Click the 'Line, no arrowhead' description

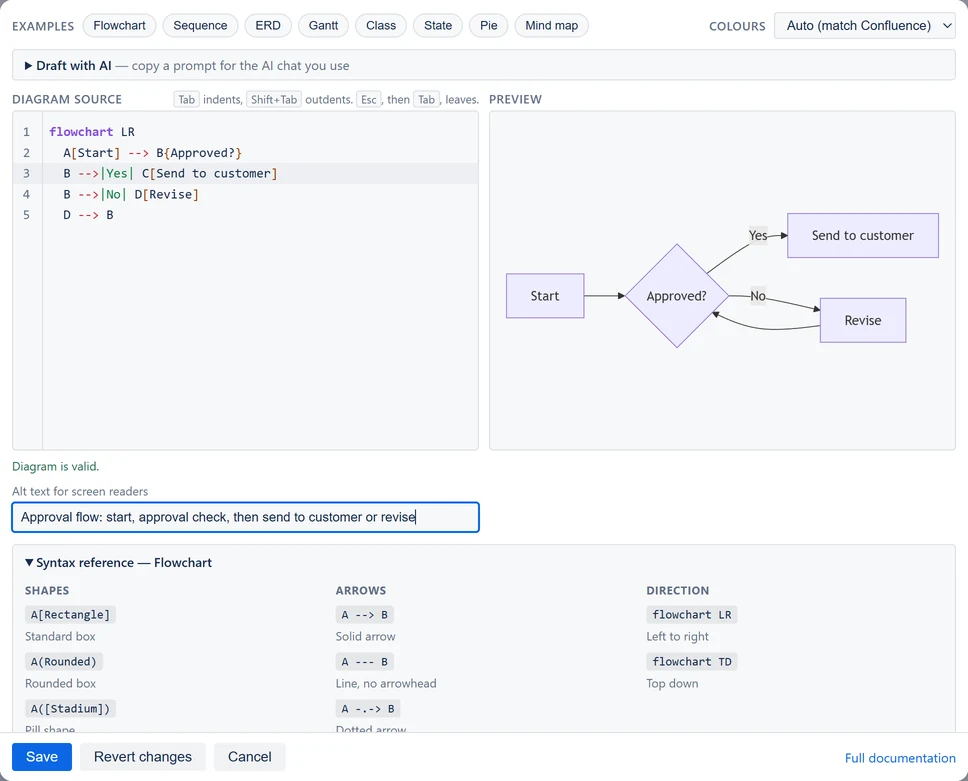point(386,683)
